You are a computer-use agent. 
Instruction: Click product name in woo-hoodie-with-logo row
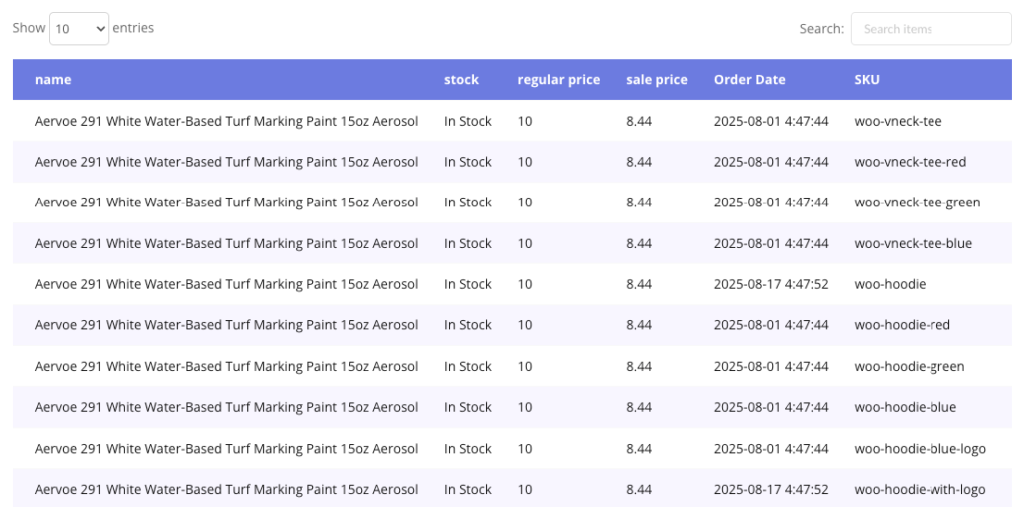click(227, 489)
